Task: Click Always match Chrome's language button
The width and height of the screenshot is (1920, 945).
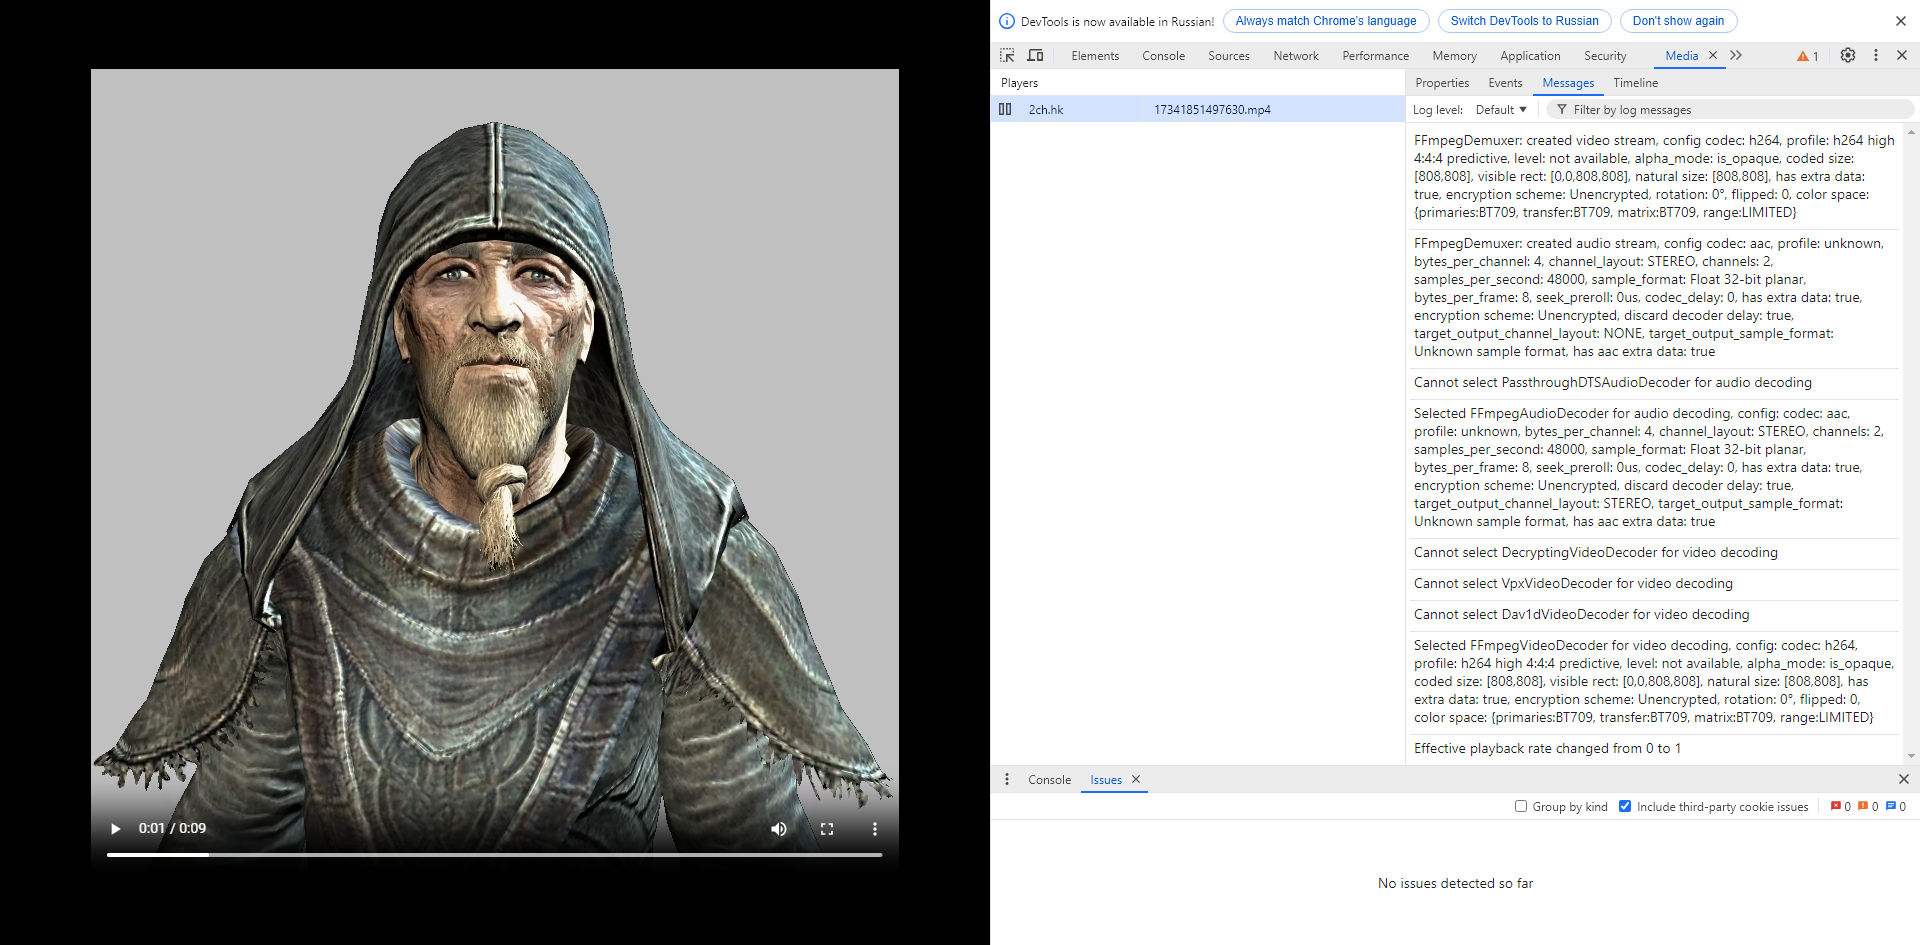Action: coord(1326,21)
